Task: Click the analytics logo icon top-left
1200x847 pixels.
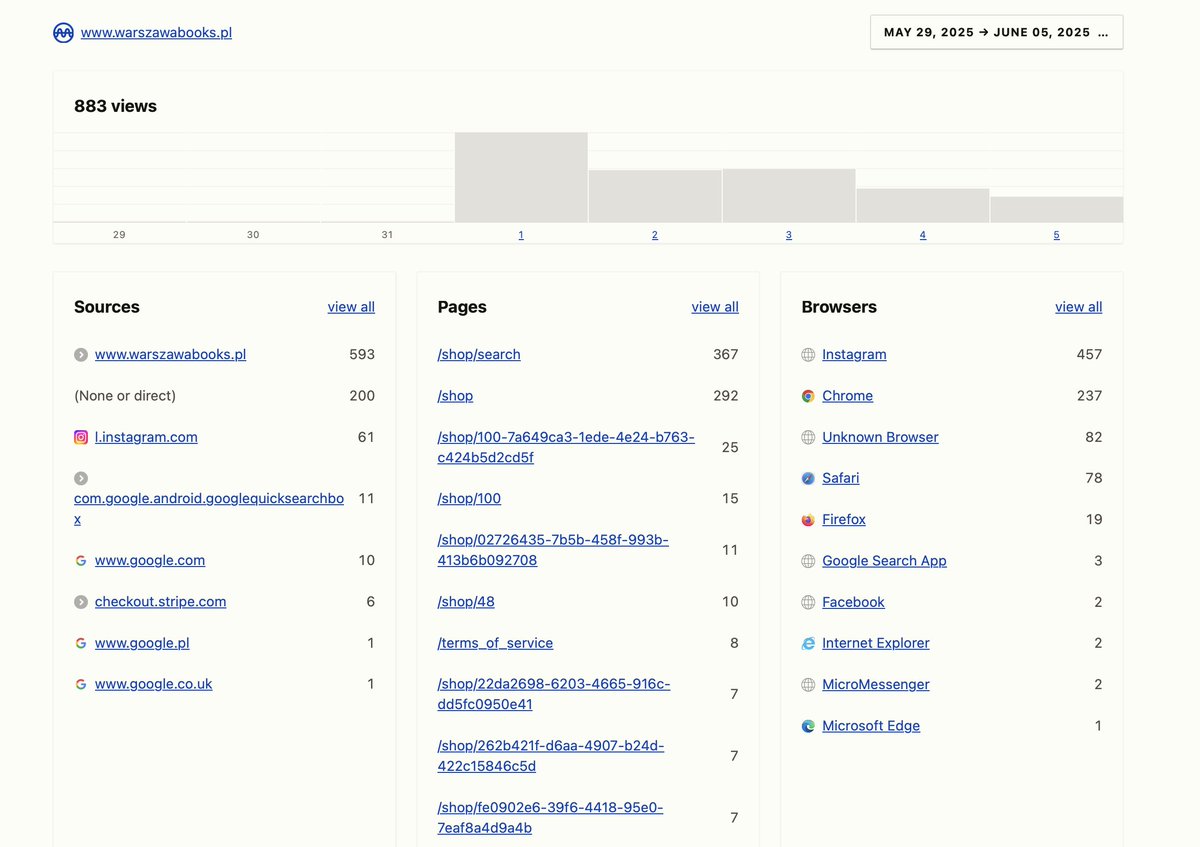Action: (x=63, y=32)
